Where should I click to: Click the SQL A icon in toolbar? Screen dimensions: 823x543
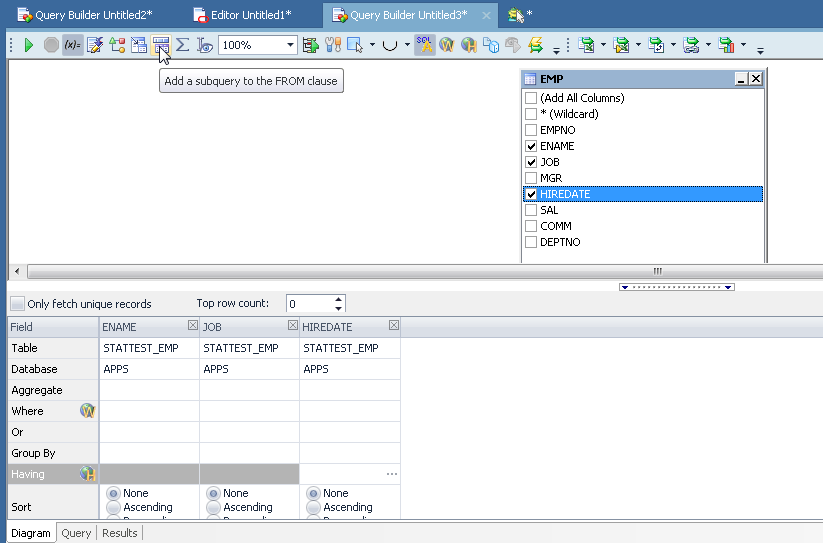point(425,45)
